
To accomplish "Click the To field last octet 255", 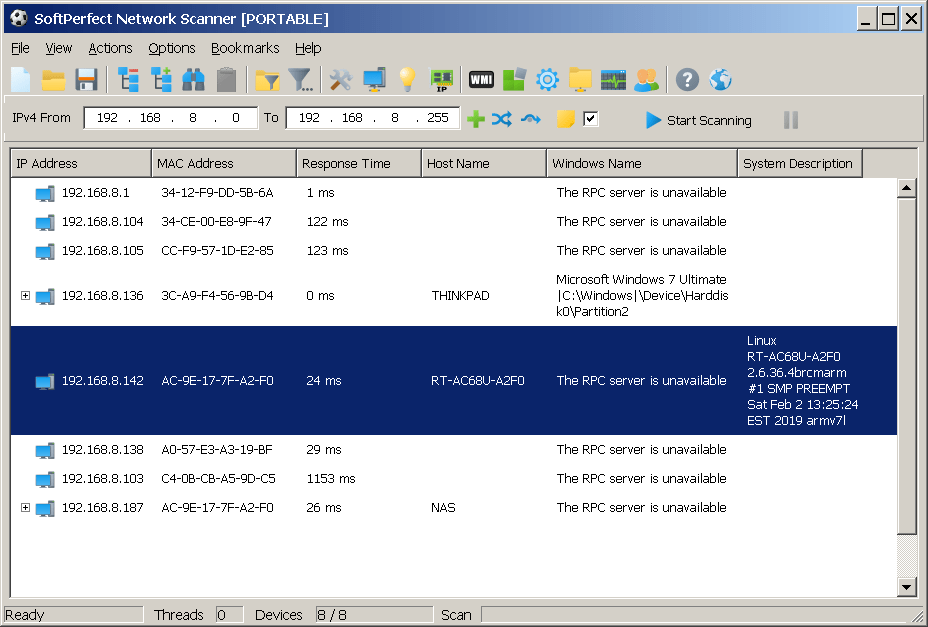I will pos(438,118).
